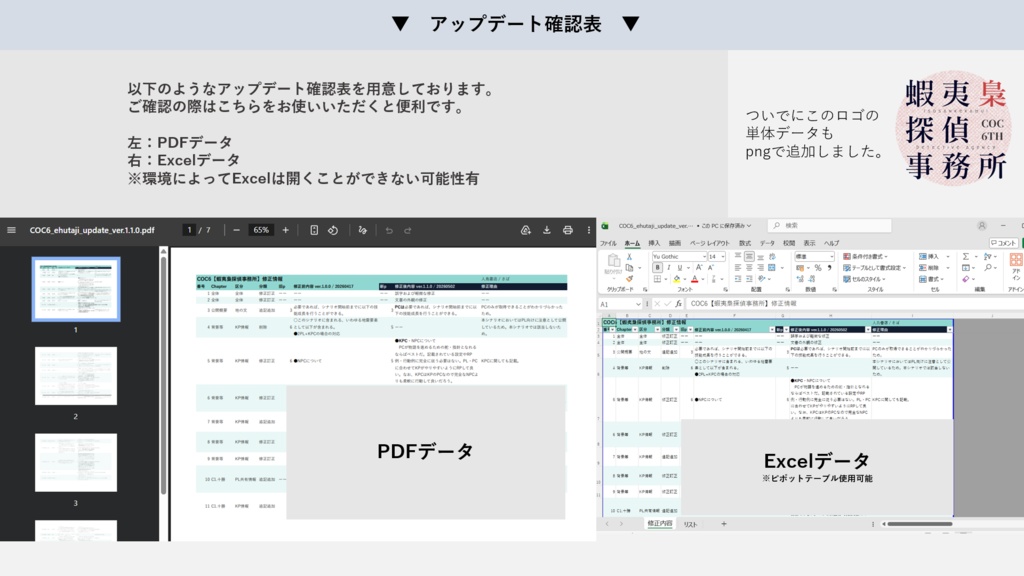Image resolution: width=1024 pixels, height=576 pixels.
Task: Click the Excel formula bar text
Action: click(743, 304)
